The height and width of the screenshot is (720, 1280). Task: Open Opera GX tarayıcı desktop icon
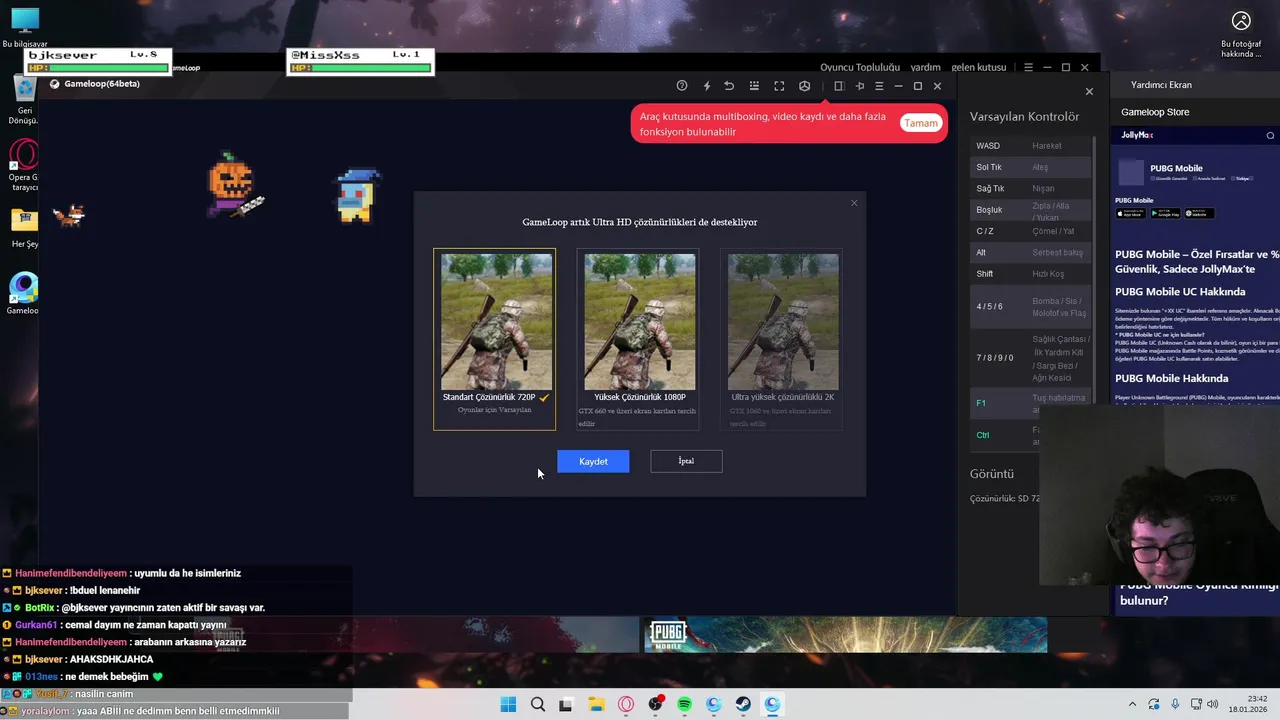[x=24, y=165]
